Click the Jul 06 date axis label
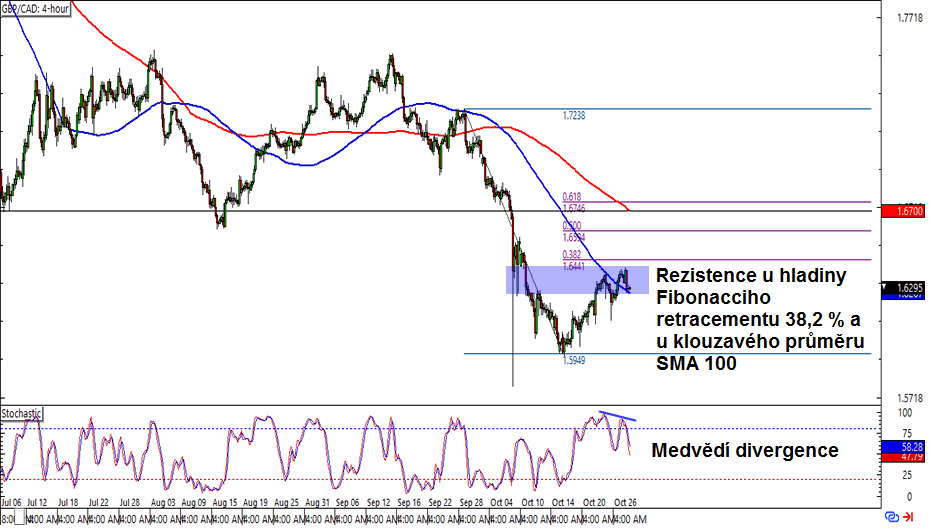The height and width of the screenshot is (530, 930). click(x=11, y=502)
